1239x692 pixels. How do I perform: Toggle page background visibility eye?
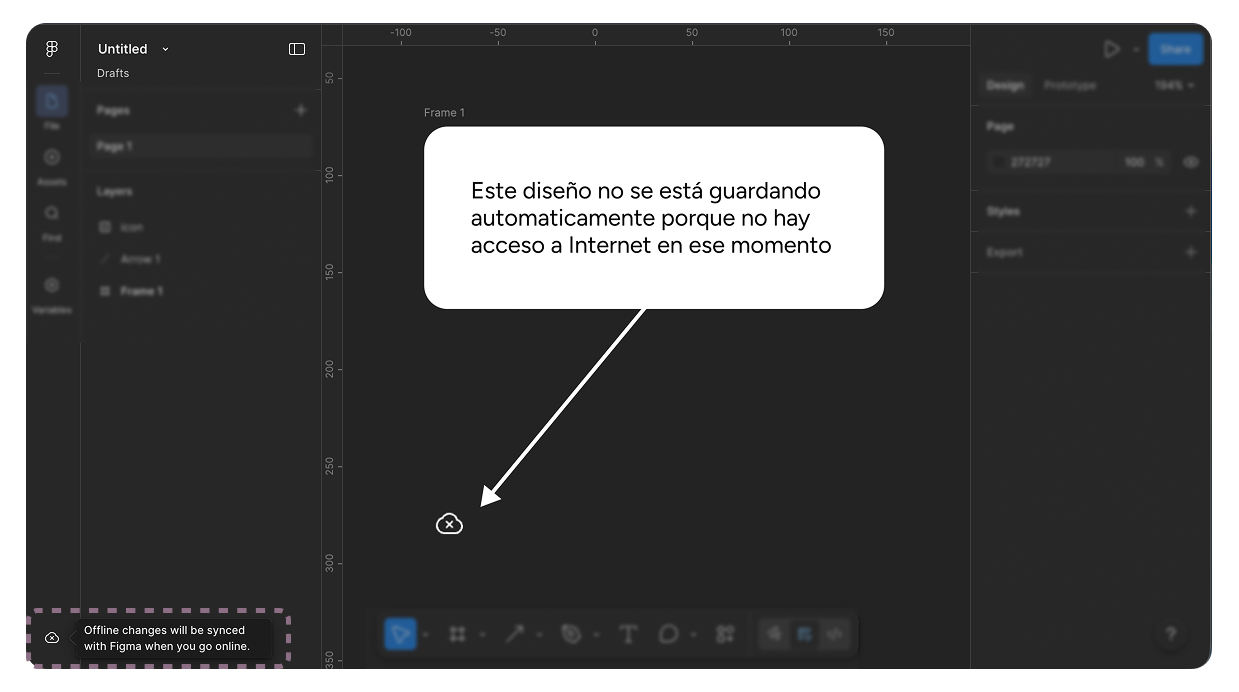(x=1190, y=162)
